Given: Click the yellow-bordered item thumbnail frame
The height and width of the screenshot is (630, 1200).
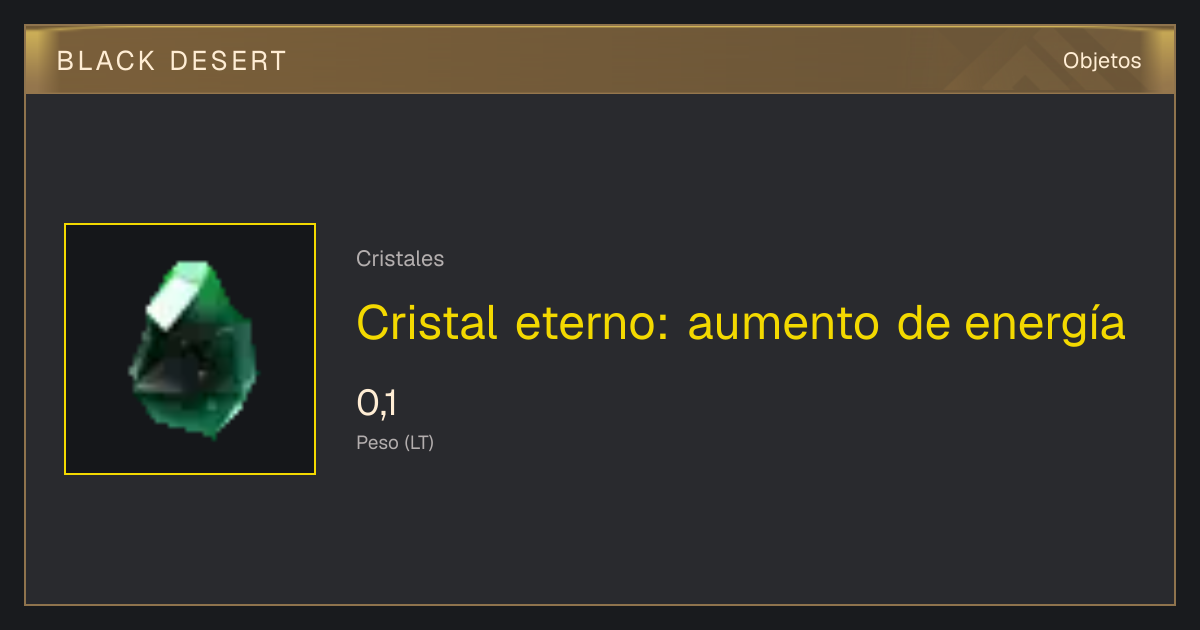Looking at the screenshot, I should [x=190, y=349].
